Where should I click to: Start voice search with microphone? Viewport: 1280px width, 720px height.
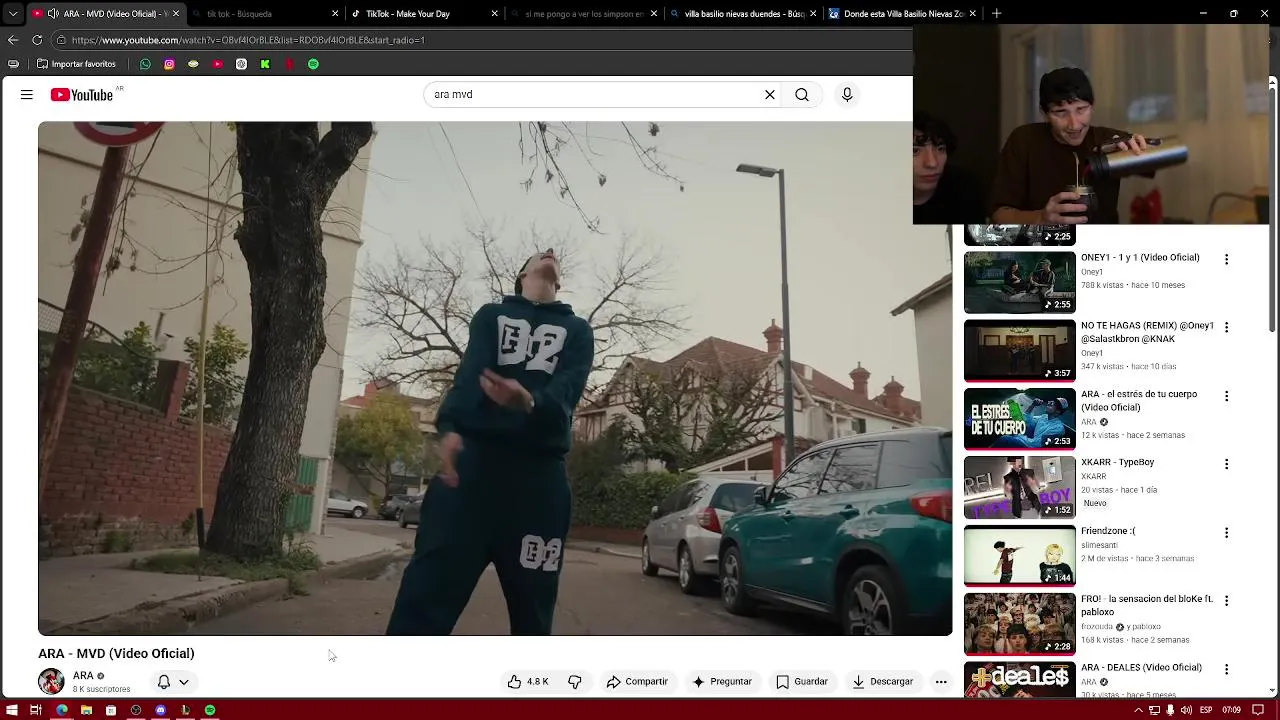click(x=847, y=95)
